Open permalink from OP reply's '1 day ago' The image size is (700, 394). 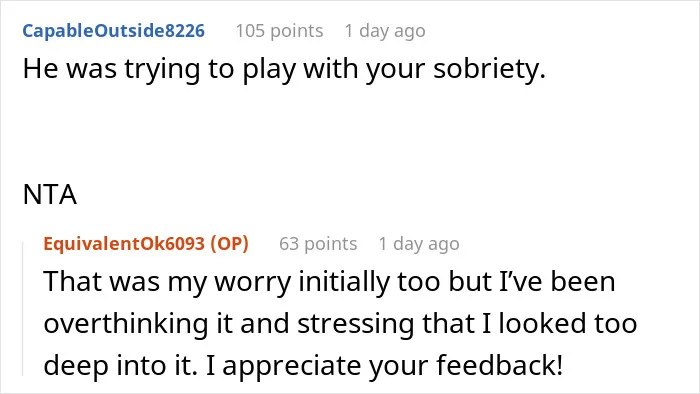[x=419, y=244]
